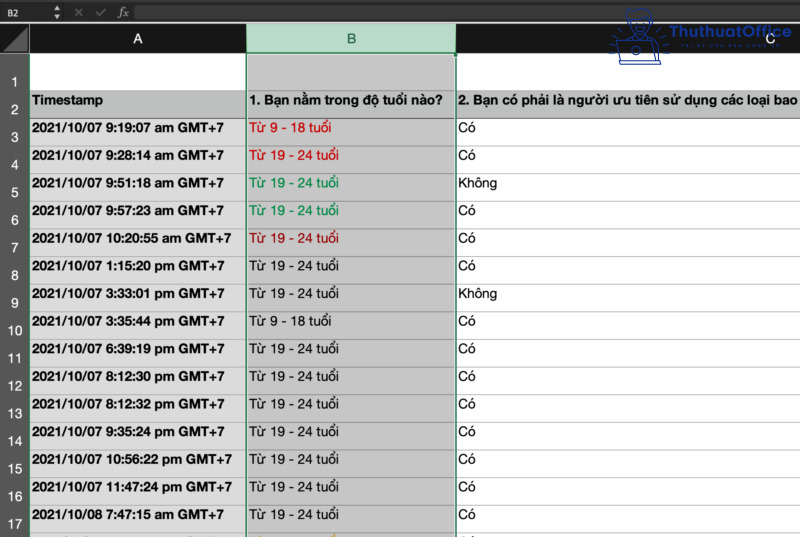This screenshot has width=800, height=537.
Task: Select timestamp 2021/10/07 10:56:22 pm GMT+7
Action: (138, 464)
